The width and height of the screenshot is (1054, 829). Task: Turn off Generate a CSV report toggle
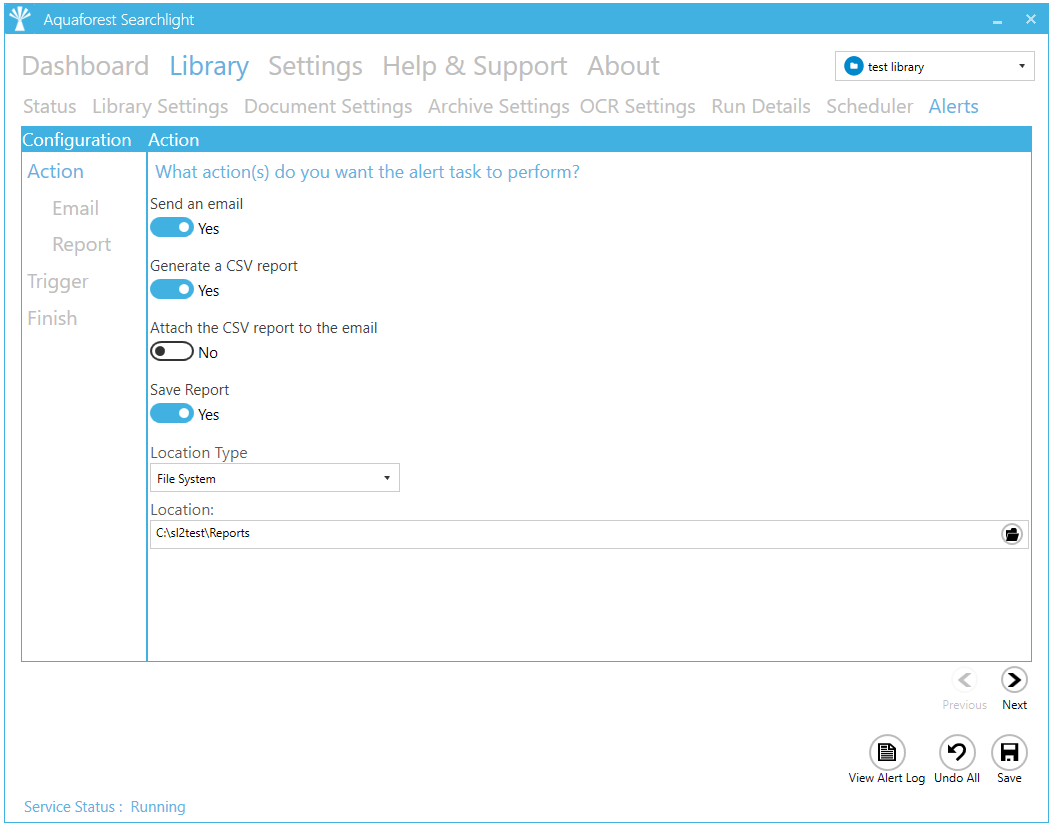coord(172,290)
